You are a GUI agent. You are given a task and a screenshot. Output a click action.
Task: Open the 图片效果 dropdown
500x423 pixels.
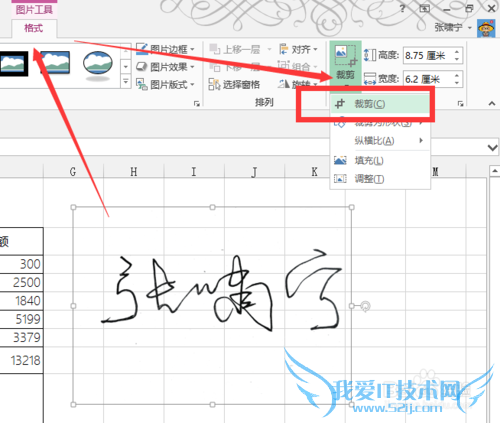coord(166,67)
